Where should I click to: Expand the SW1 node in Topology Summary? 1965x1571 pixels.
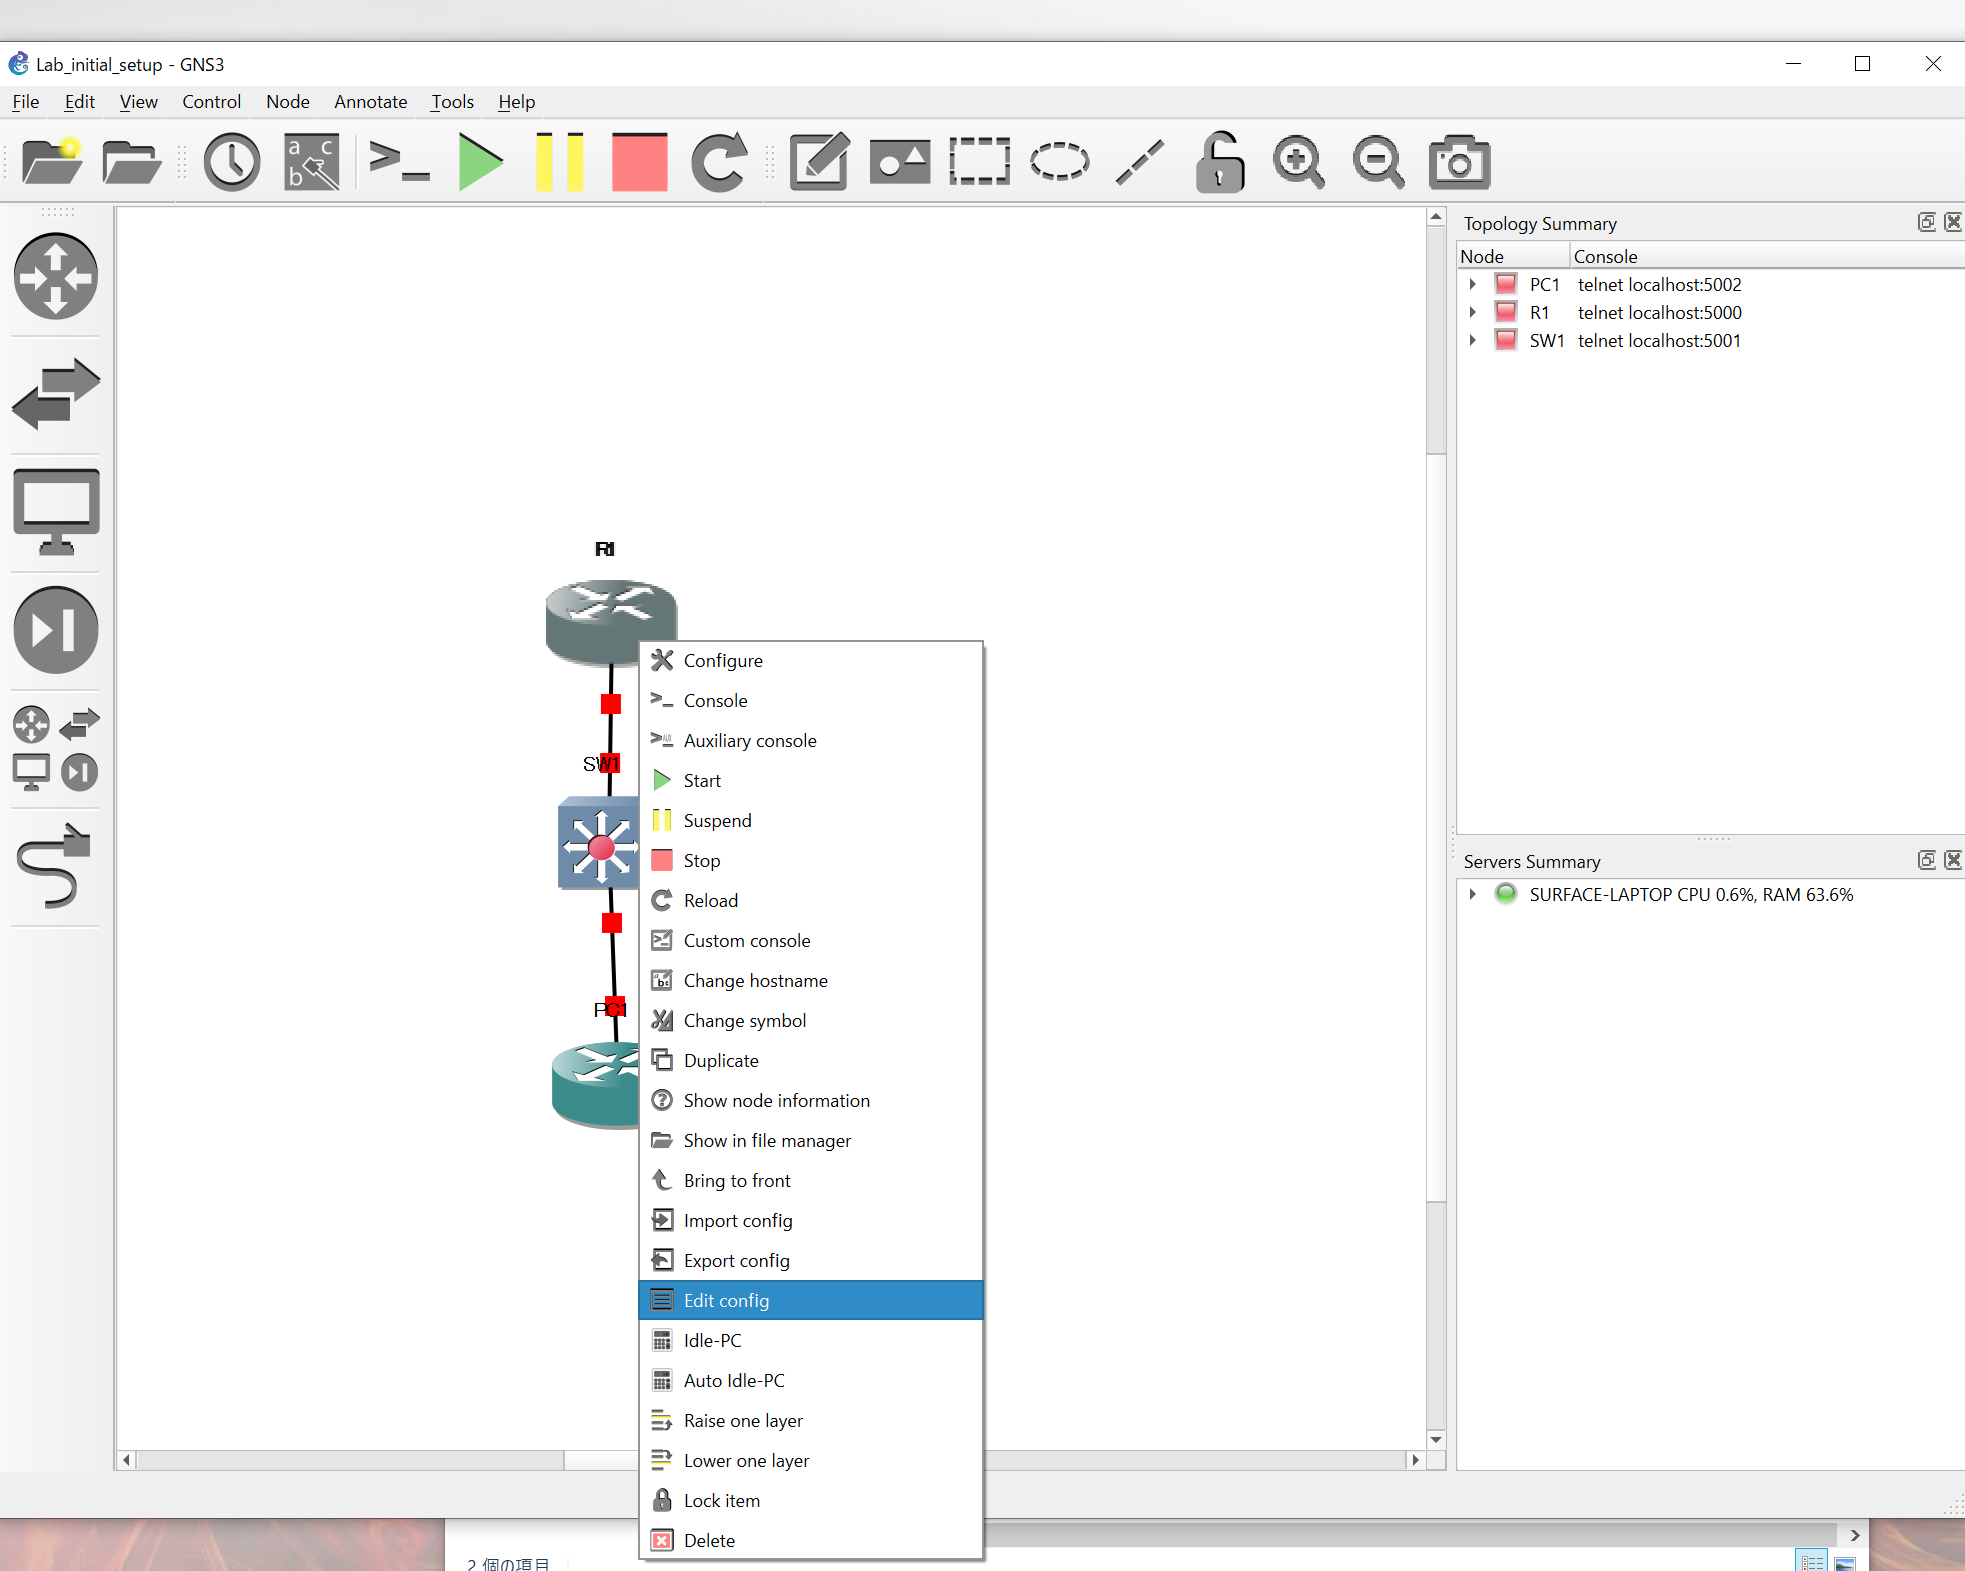(1472, 341)
